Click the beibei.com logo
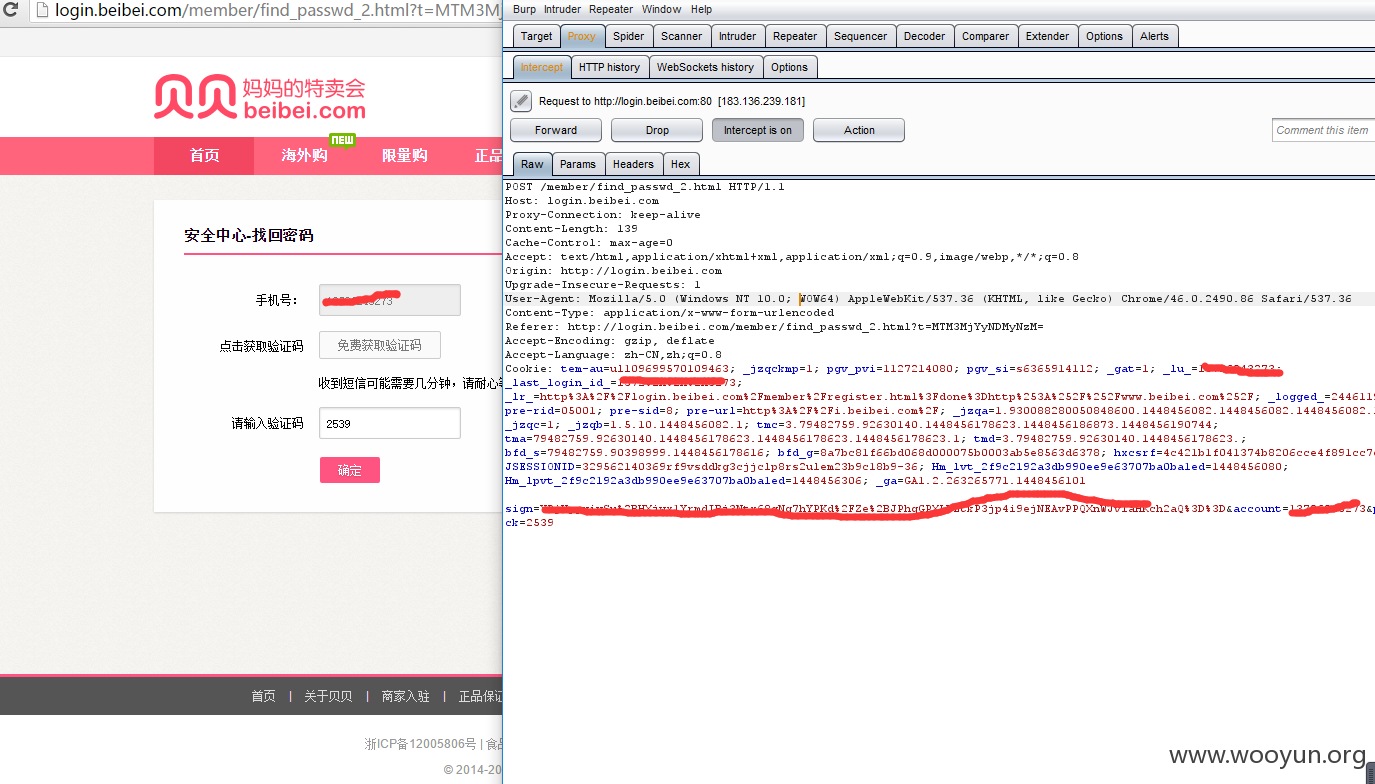 pos(260,98)
